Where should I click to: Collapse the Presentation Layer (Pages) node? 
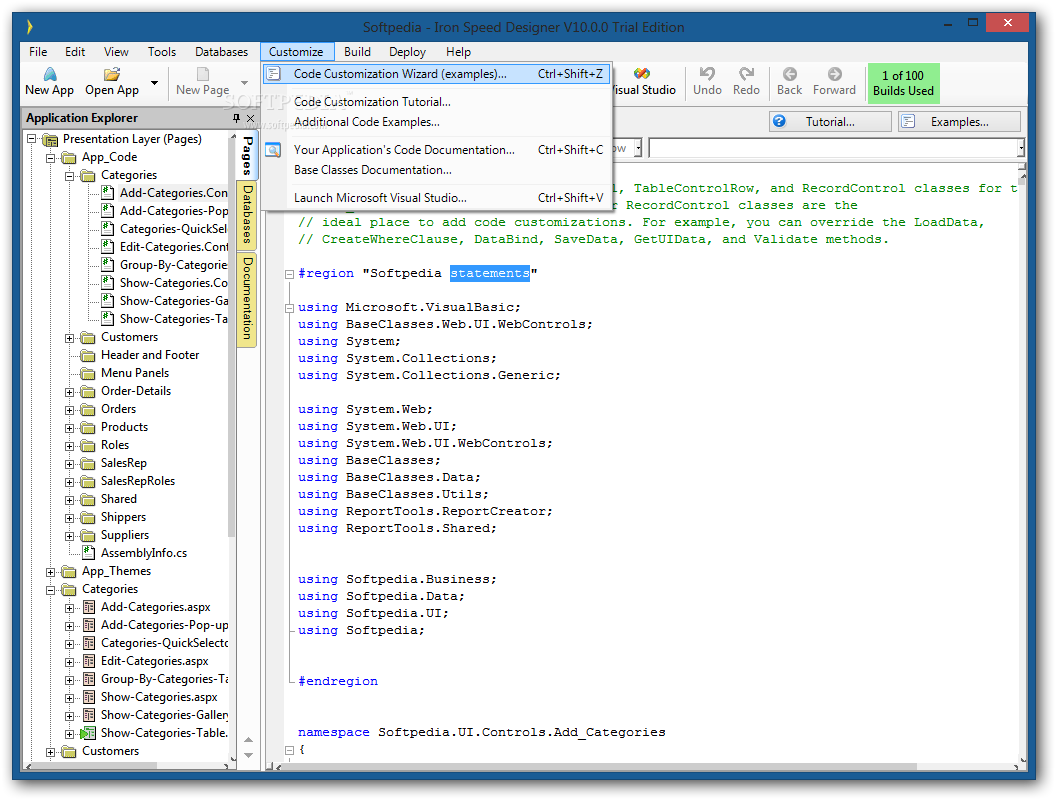(x=32, y=139)
